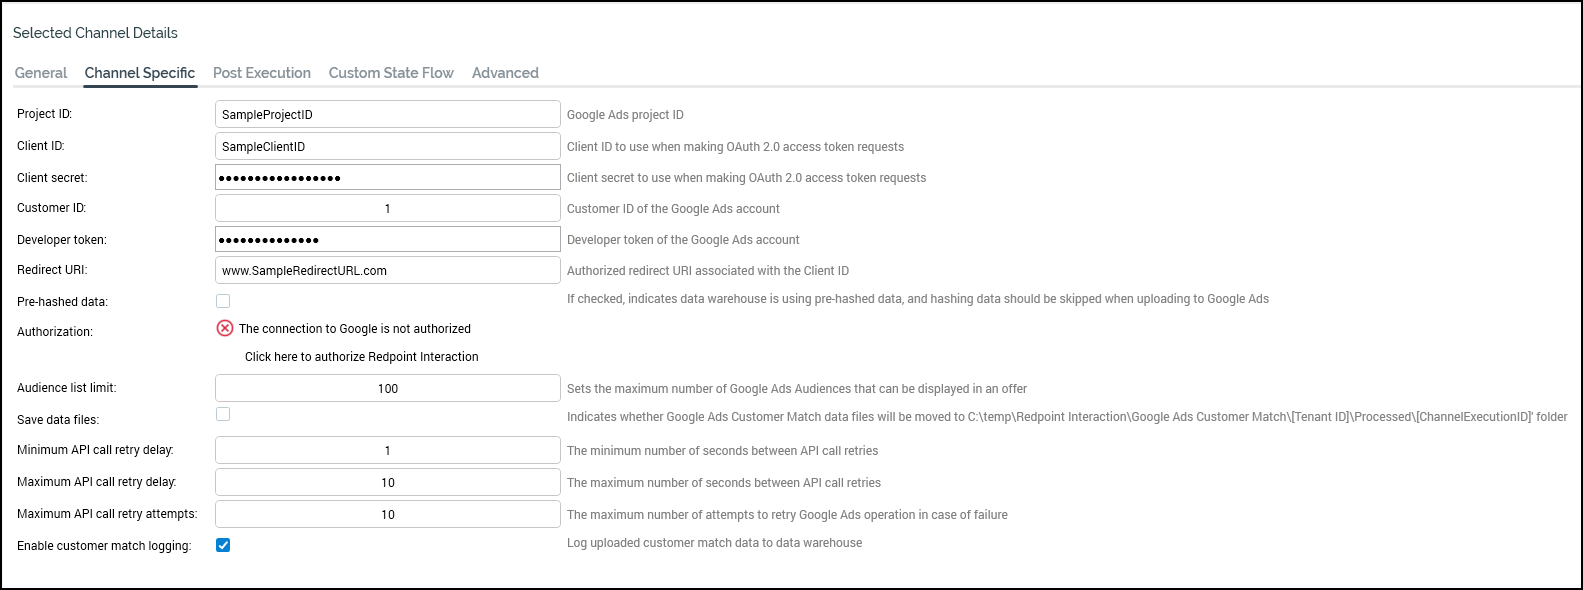Click into the Client secret password field
1583x590 pixels.
pyautogui.click(x=387, y=177)
